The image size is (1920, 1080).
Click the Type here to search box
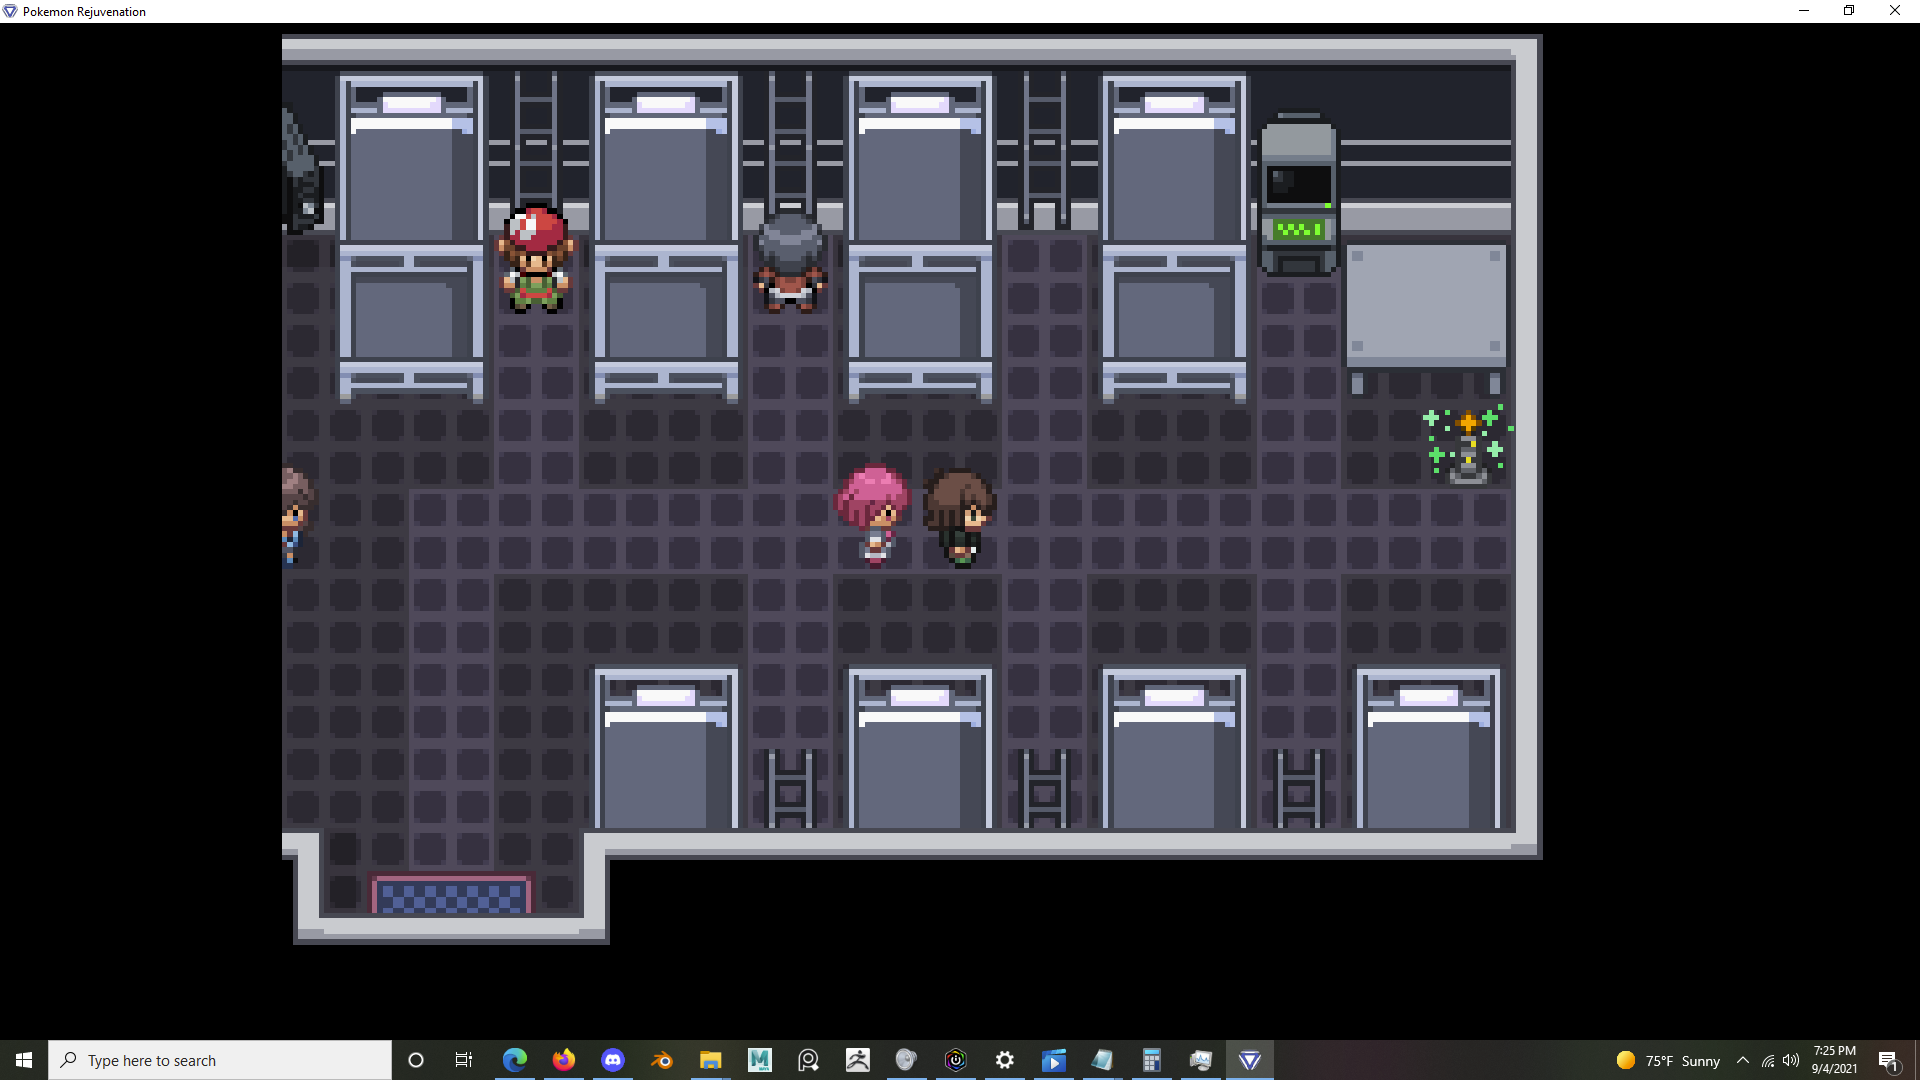(x=220, y=1060)
